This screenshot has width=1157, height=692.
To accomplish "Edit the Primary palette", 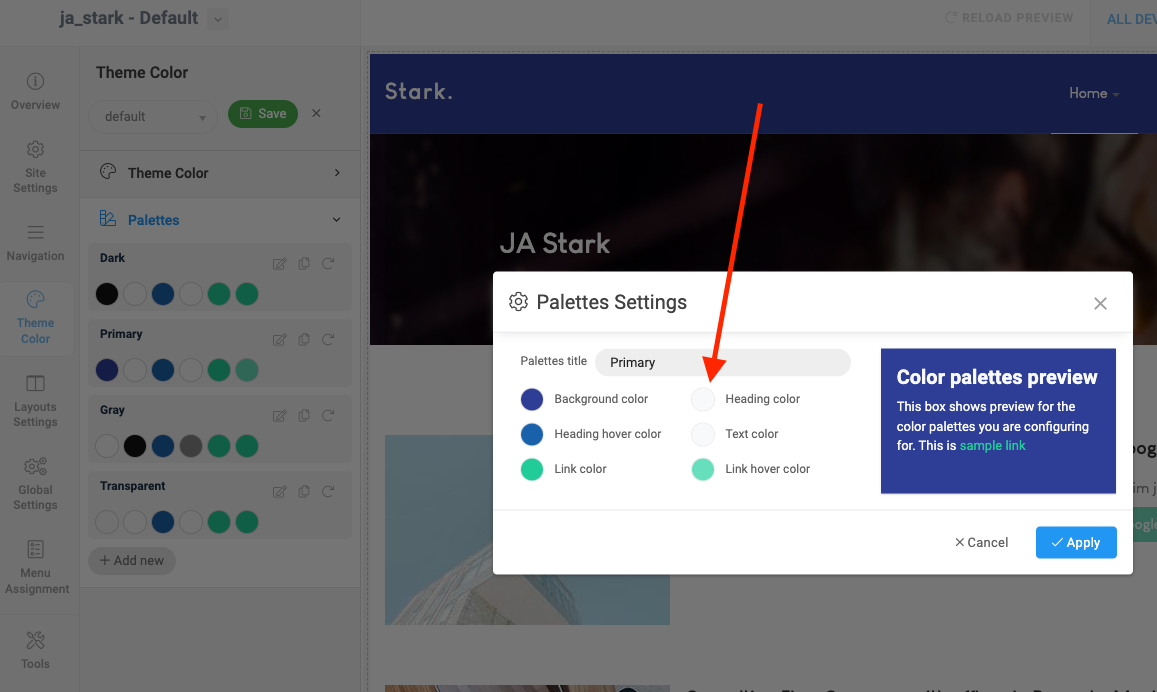I will coord(280,340).
